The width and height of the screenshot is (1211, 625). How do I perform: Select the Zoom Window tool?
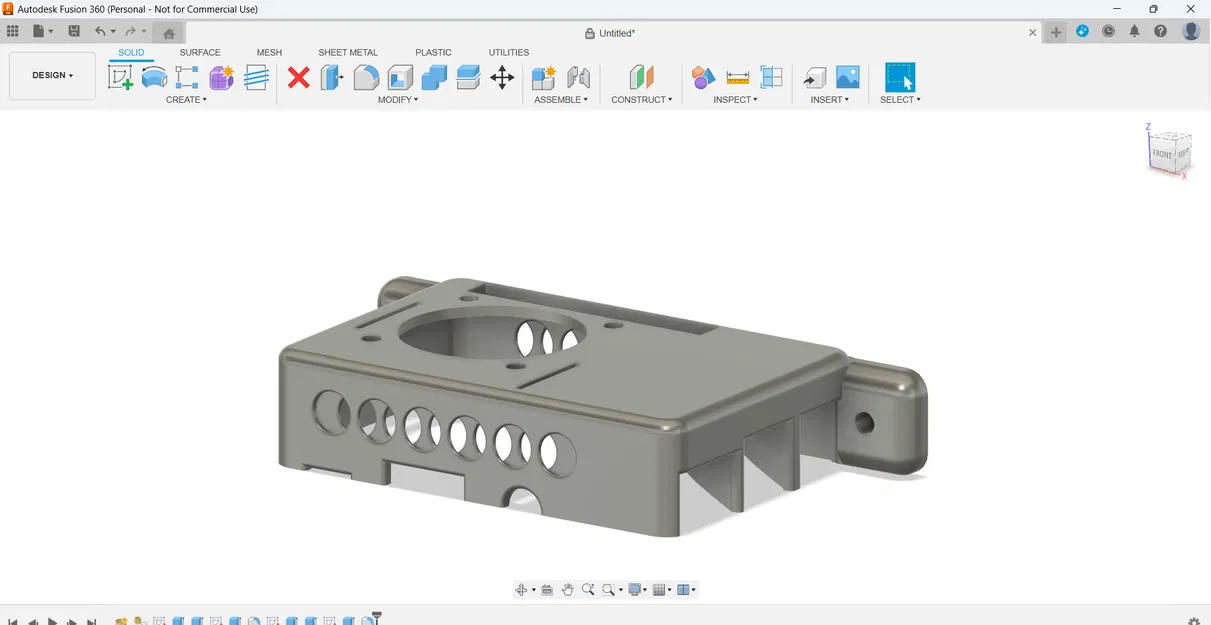(611, 590)
